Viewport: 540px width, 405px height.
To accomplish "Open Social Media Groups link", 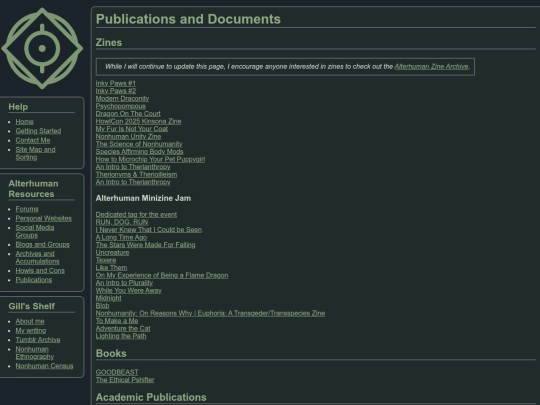I will tap(35, 231).
